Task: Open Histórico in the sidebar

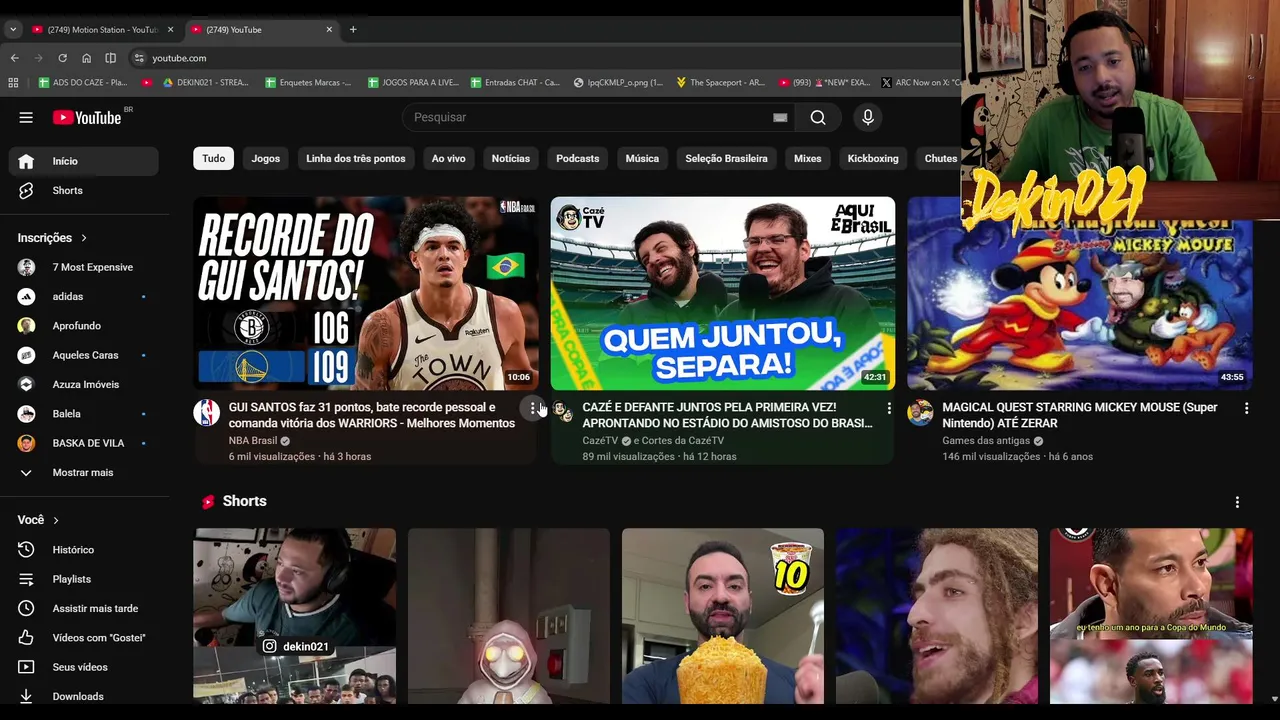Action: pyautogui.click(x=84, y=550)
